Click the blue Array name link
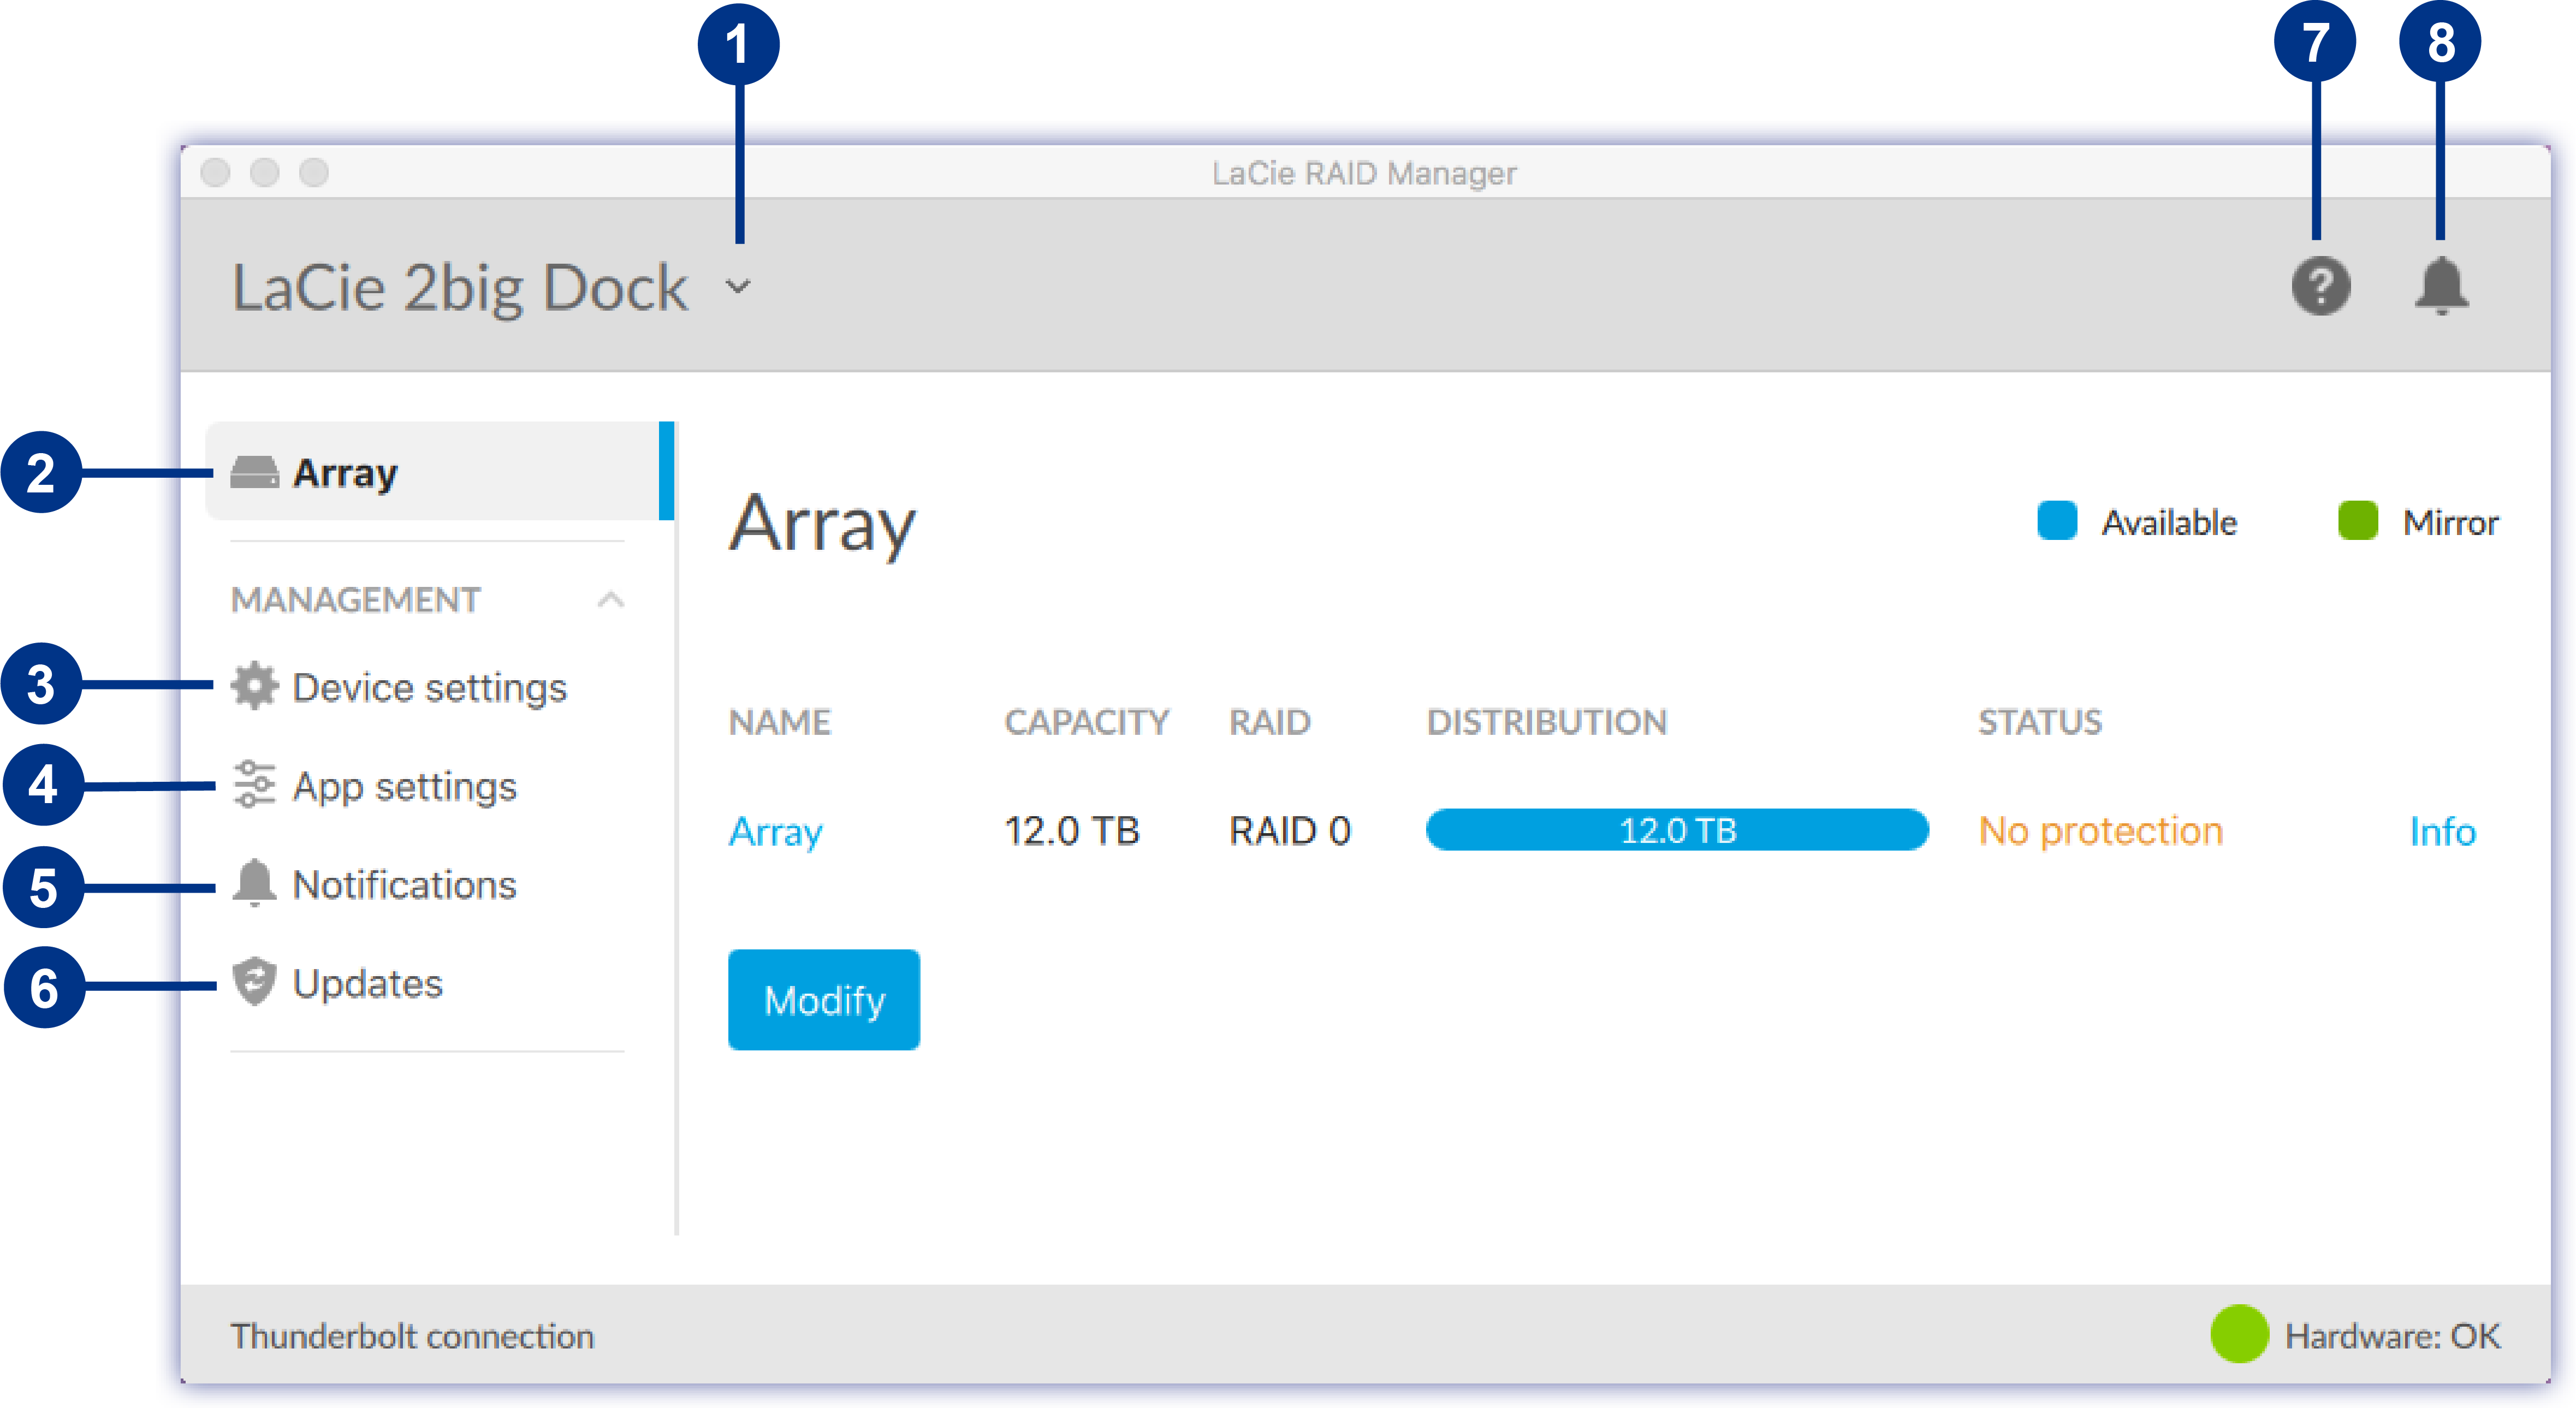The height and width of the screenshot is (1408, 2576). pos(775,831)
